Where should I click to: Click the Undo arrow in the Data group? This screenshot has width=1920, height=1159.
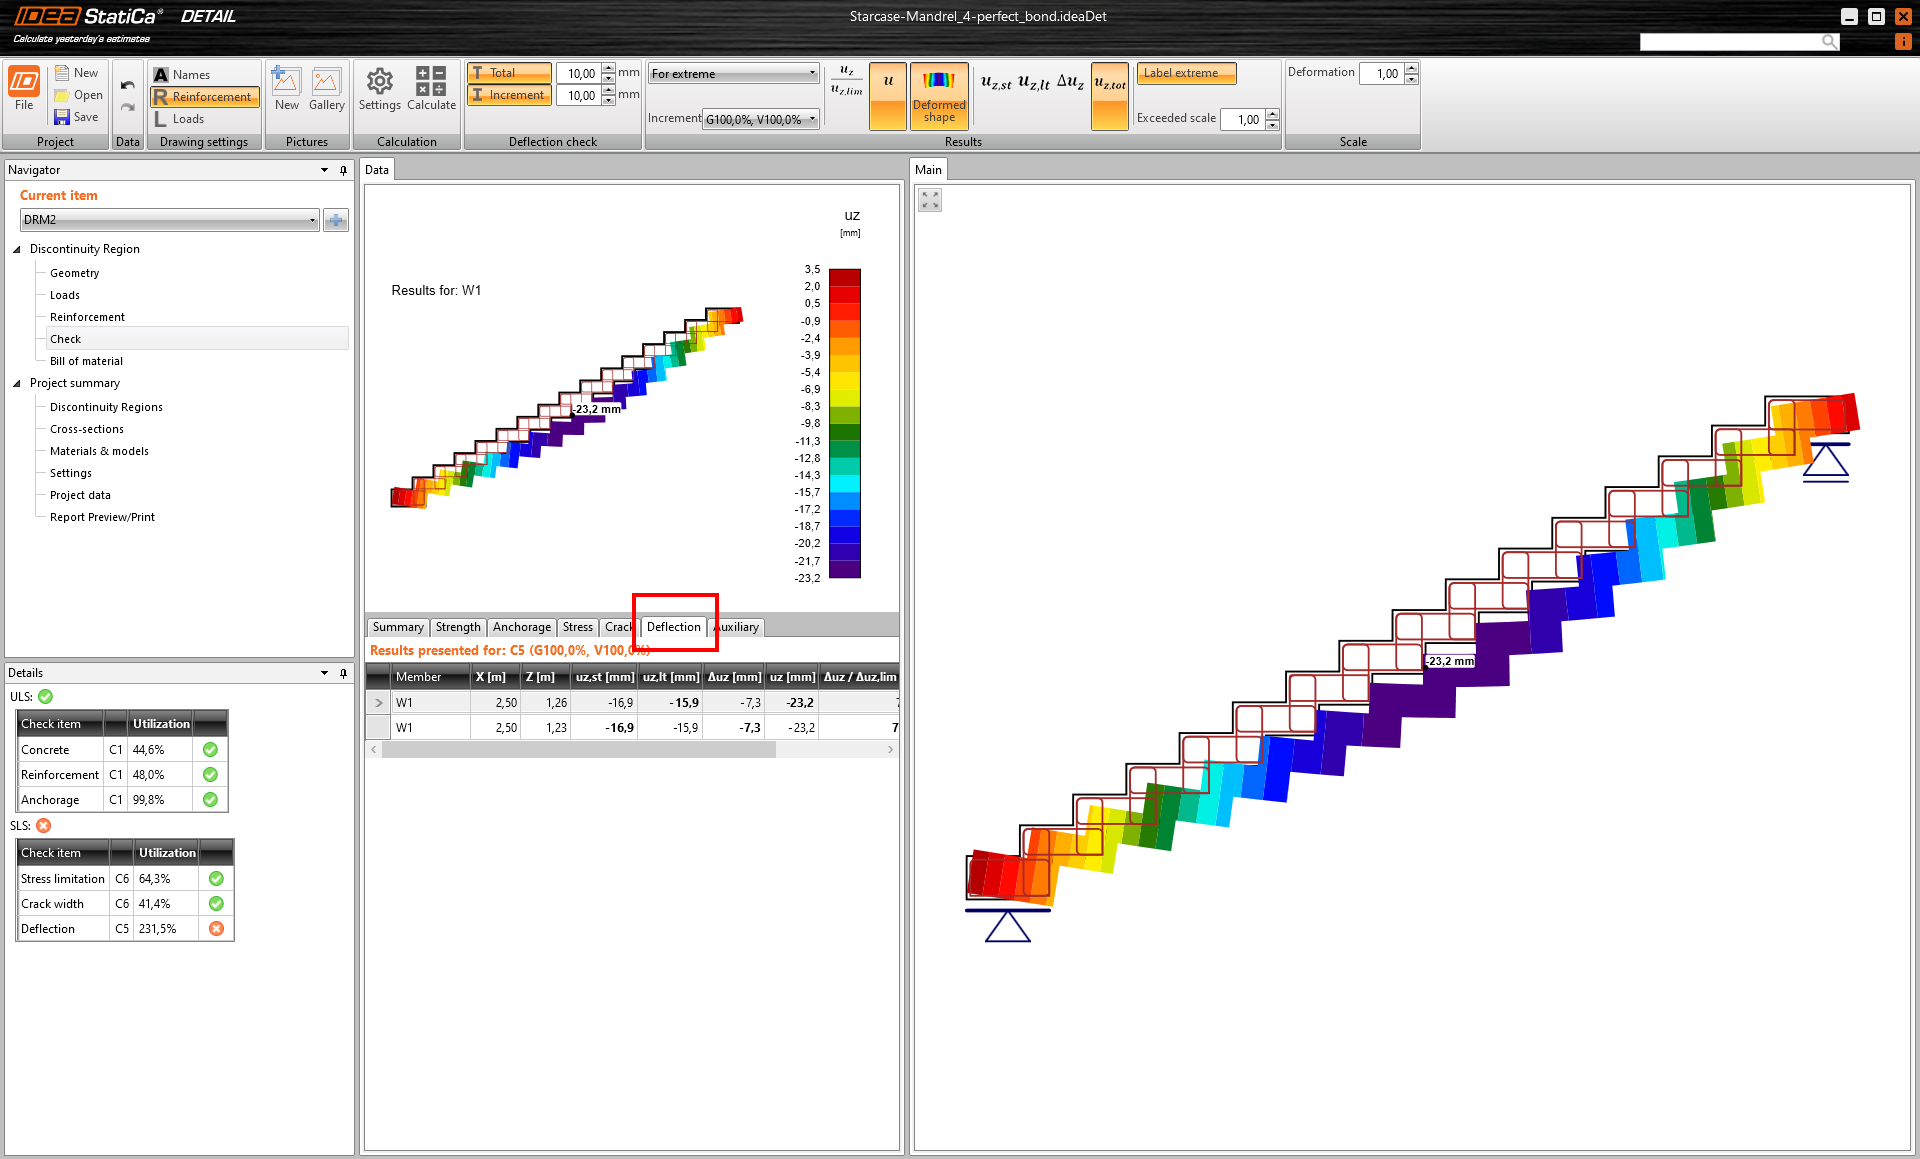point(127,85)
